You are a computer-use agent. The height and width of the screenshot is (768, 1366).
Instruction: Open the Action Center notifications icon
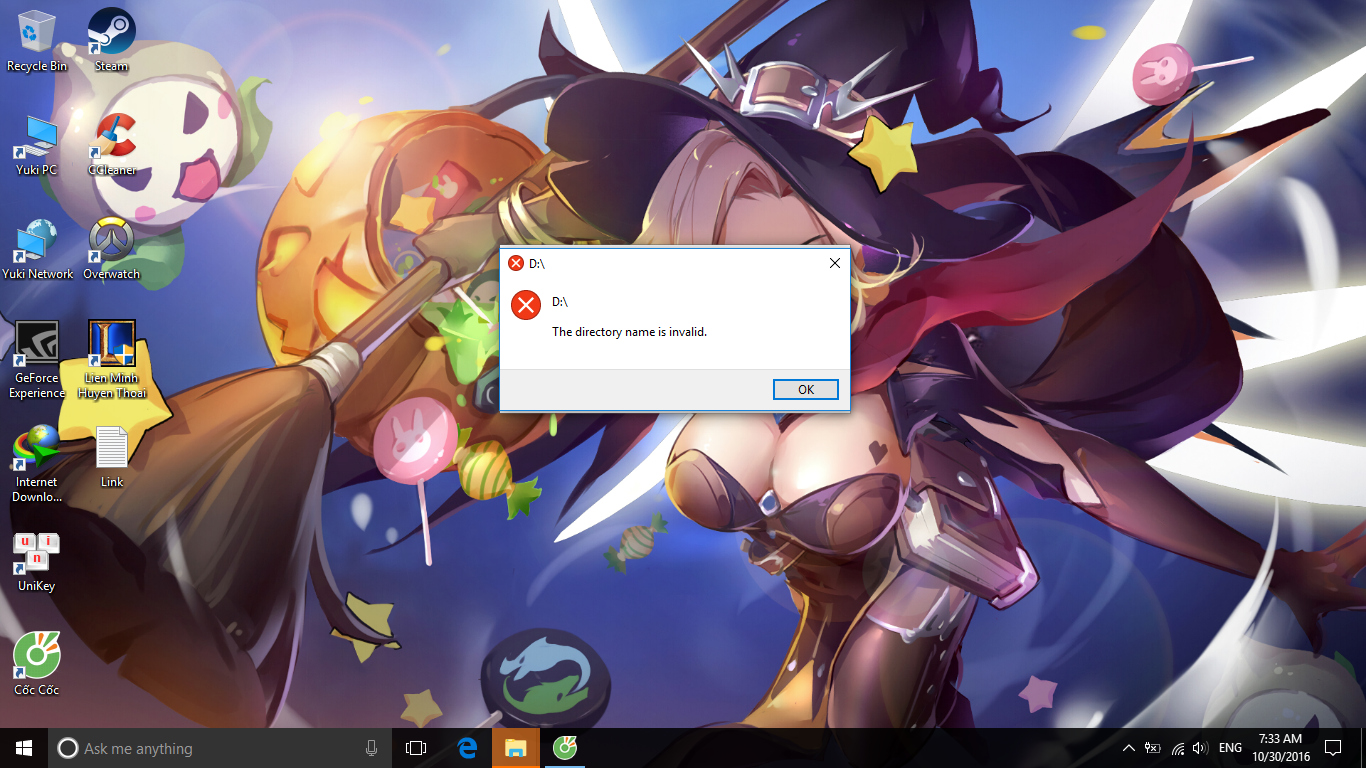(x=1333, y=748)
